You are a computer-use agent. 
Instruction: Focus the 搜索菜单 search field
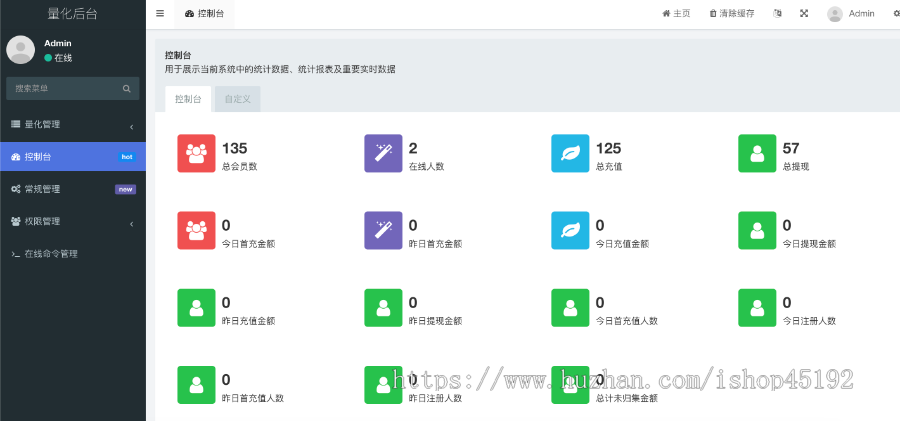click(x=72, y=88)
